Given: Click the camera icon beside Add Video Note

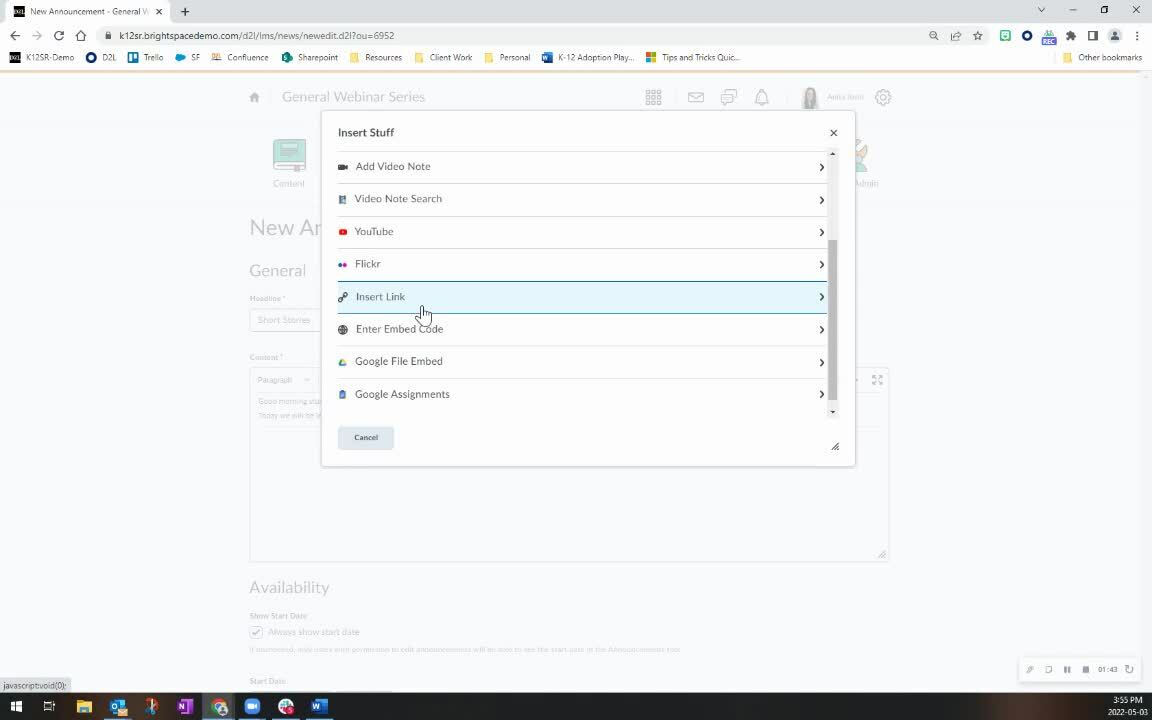Looking at the screenshot, I should pyautogui.click(x=342, y=167).
